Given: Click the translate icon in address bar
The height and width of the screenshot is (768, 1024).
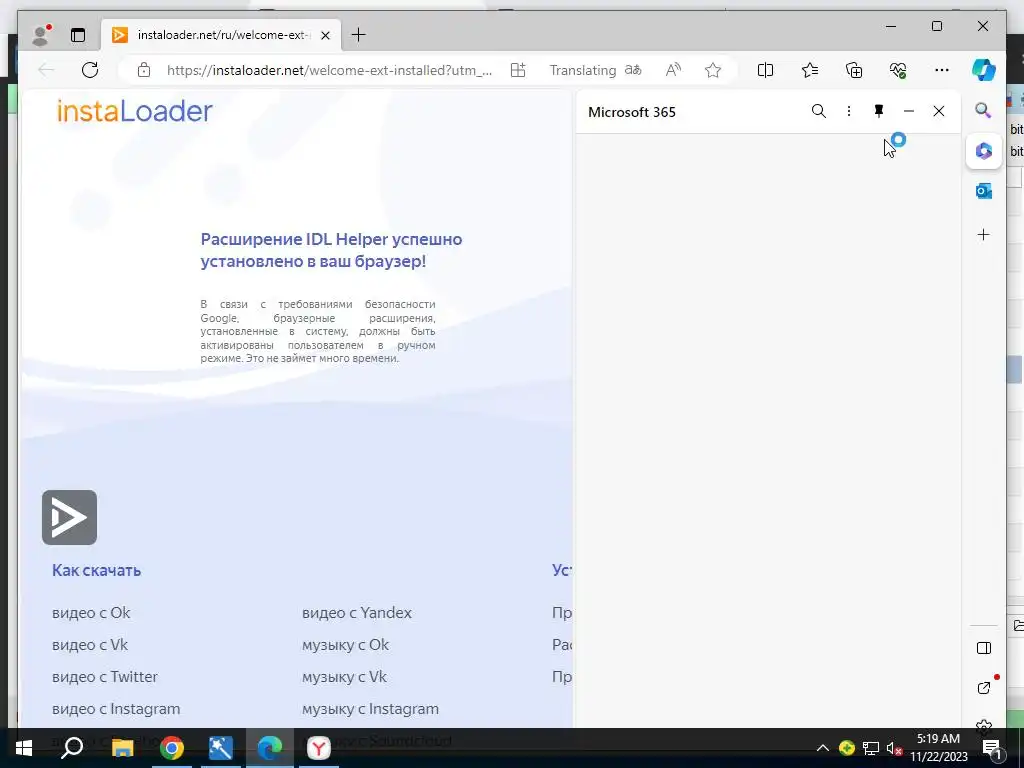Looking at the screenshot, I should (633, 70).
